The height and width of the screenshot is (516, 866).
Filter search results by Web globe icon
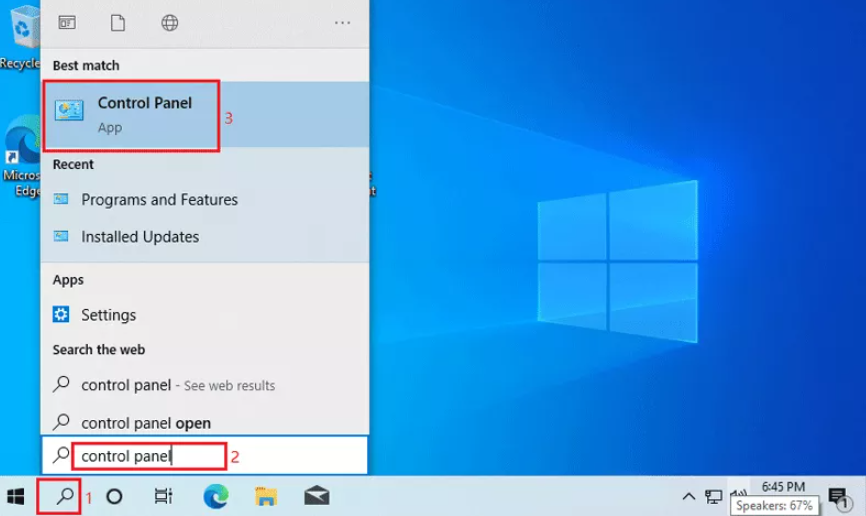(x=170, y=23)
